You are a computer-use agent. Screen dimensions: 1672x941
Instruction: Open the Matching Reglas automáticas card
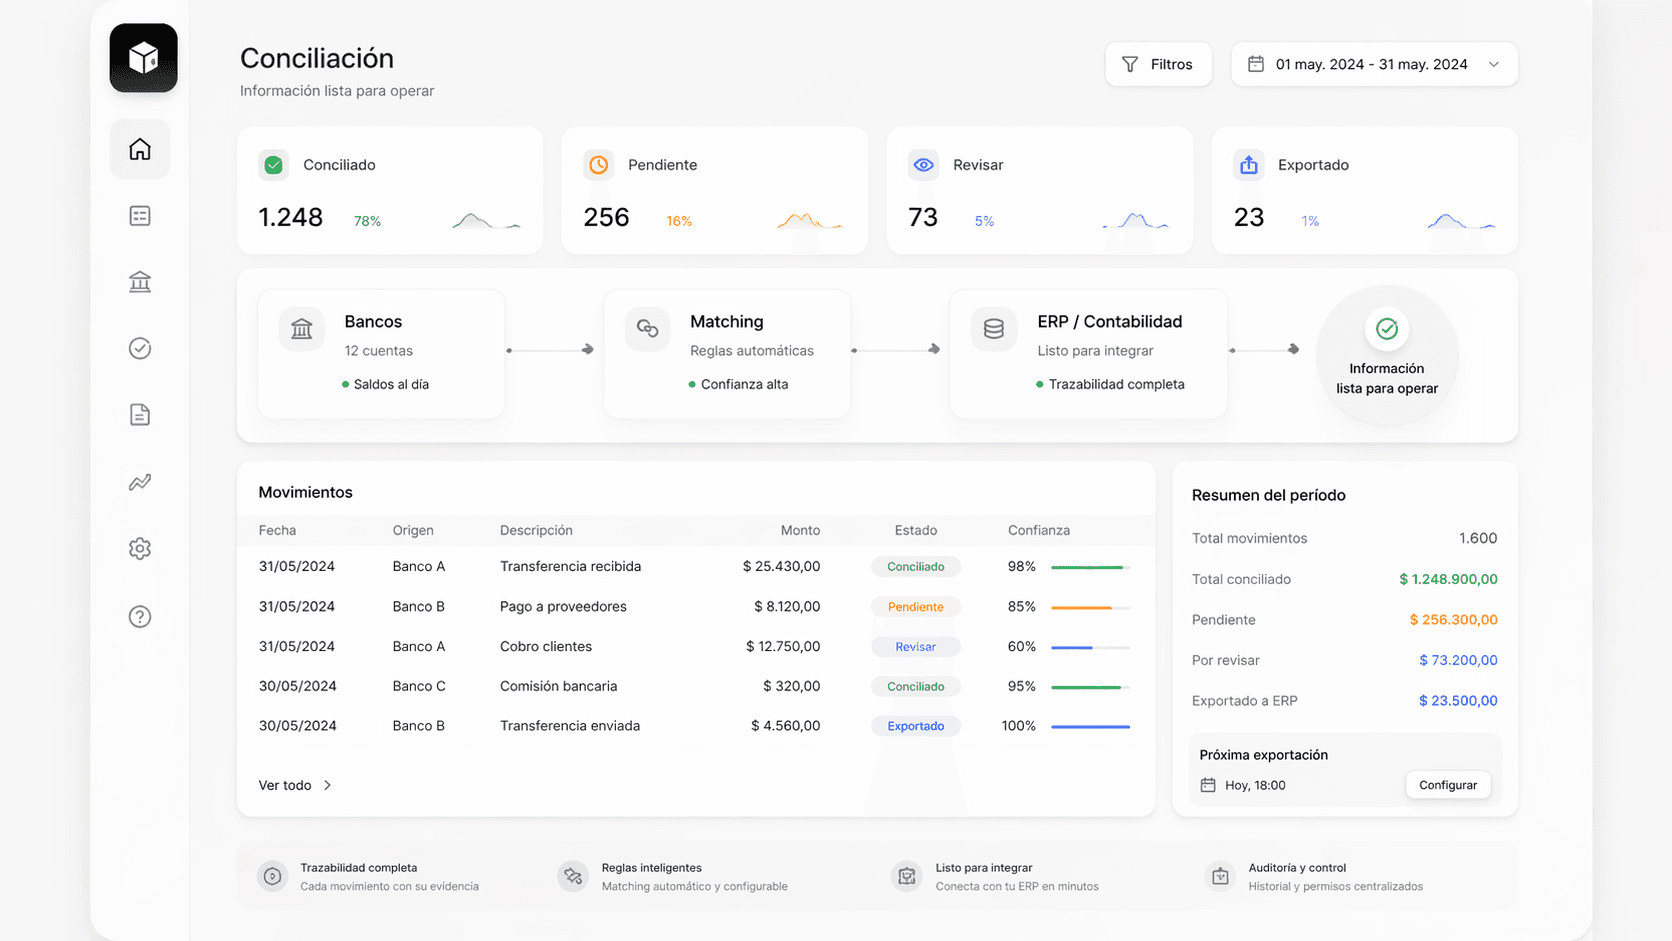click(727, 354)
